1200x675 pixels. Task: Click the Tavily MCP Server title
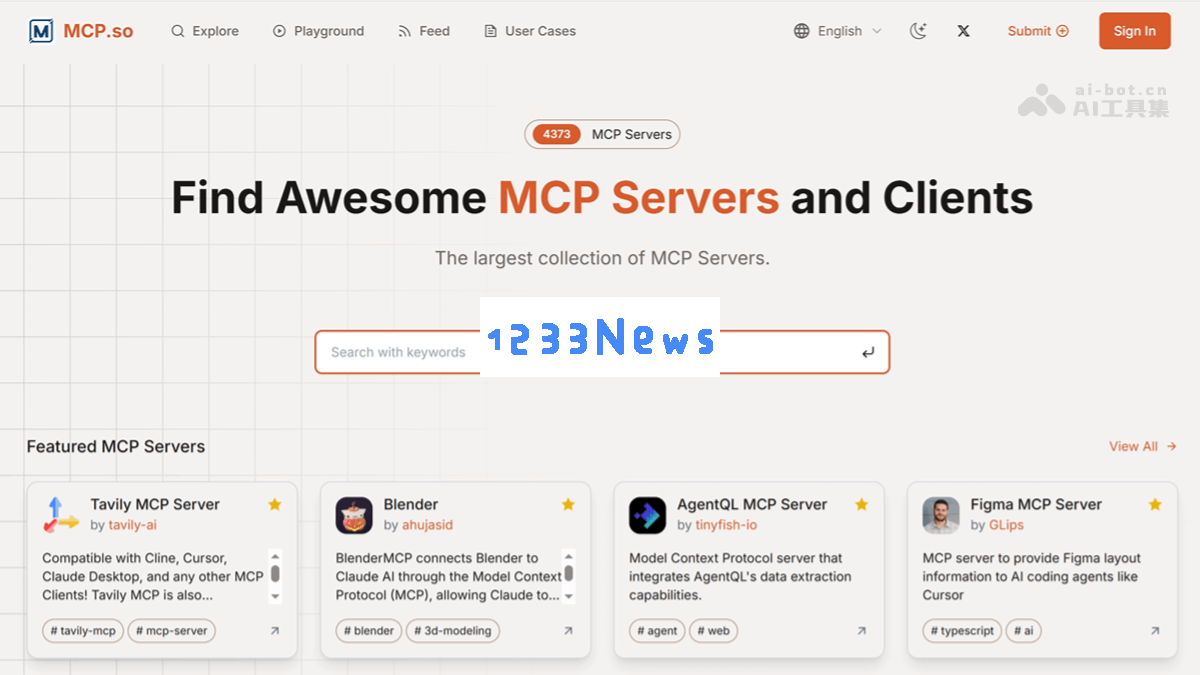pos(155,504)
